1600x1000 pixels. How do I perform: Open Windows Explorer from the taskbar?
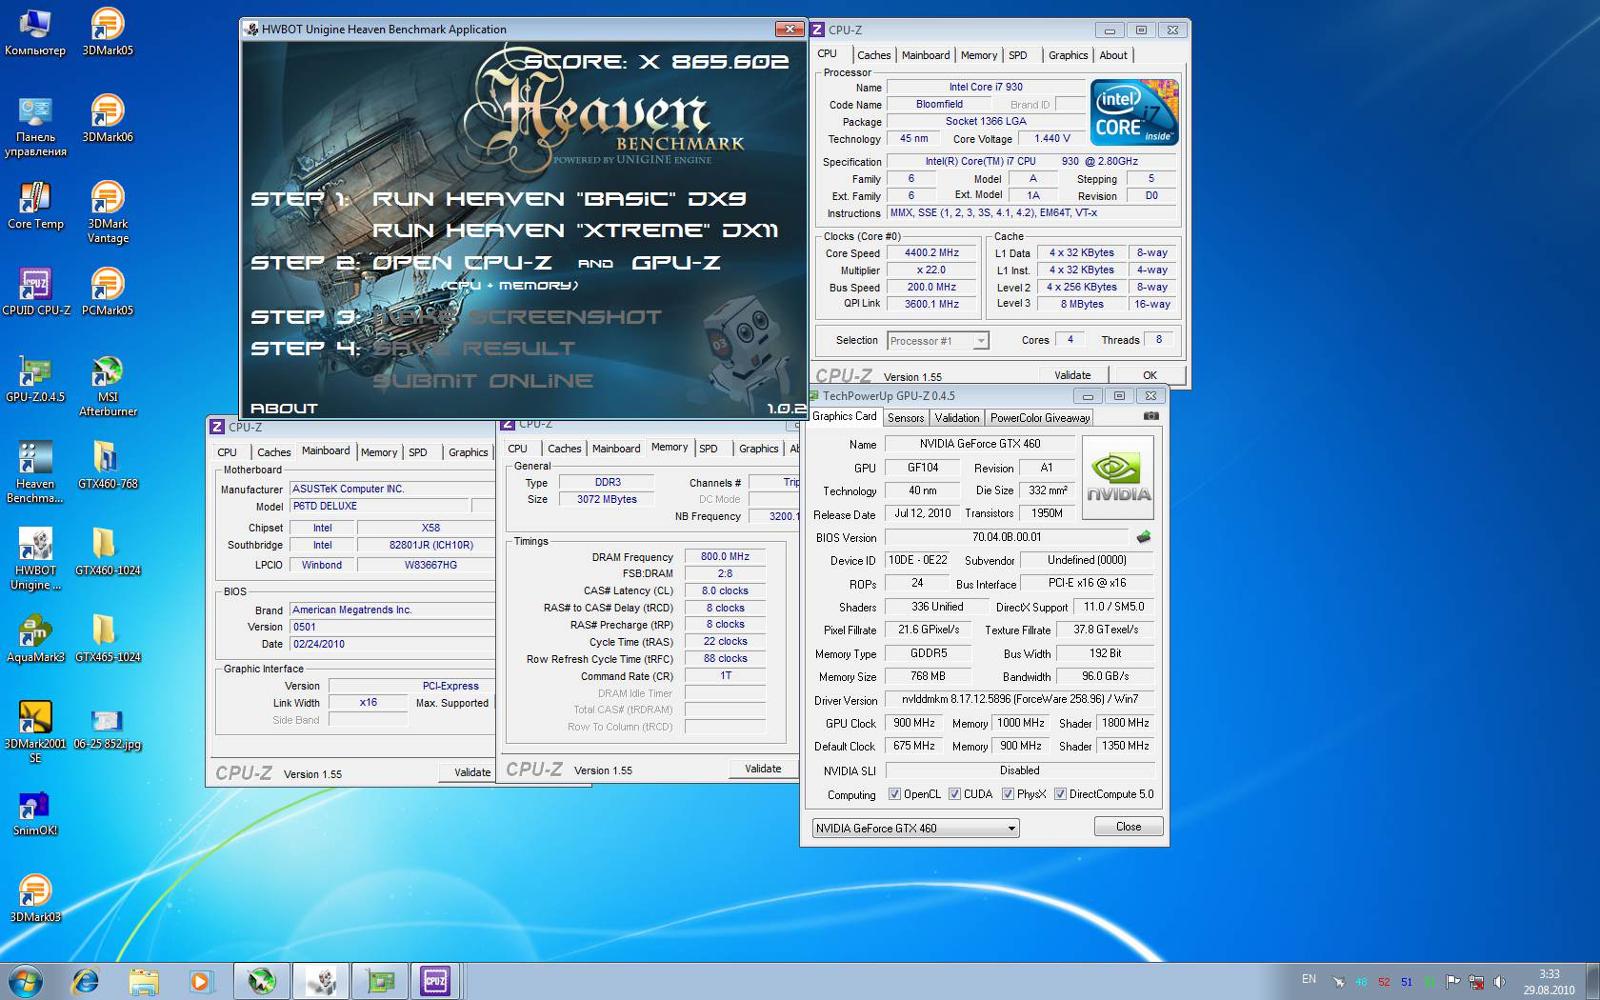point(143,981)
